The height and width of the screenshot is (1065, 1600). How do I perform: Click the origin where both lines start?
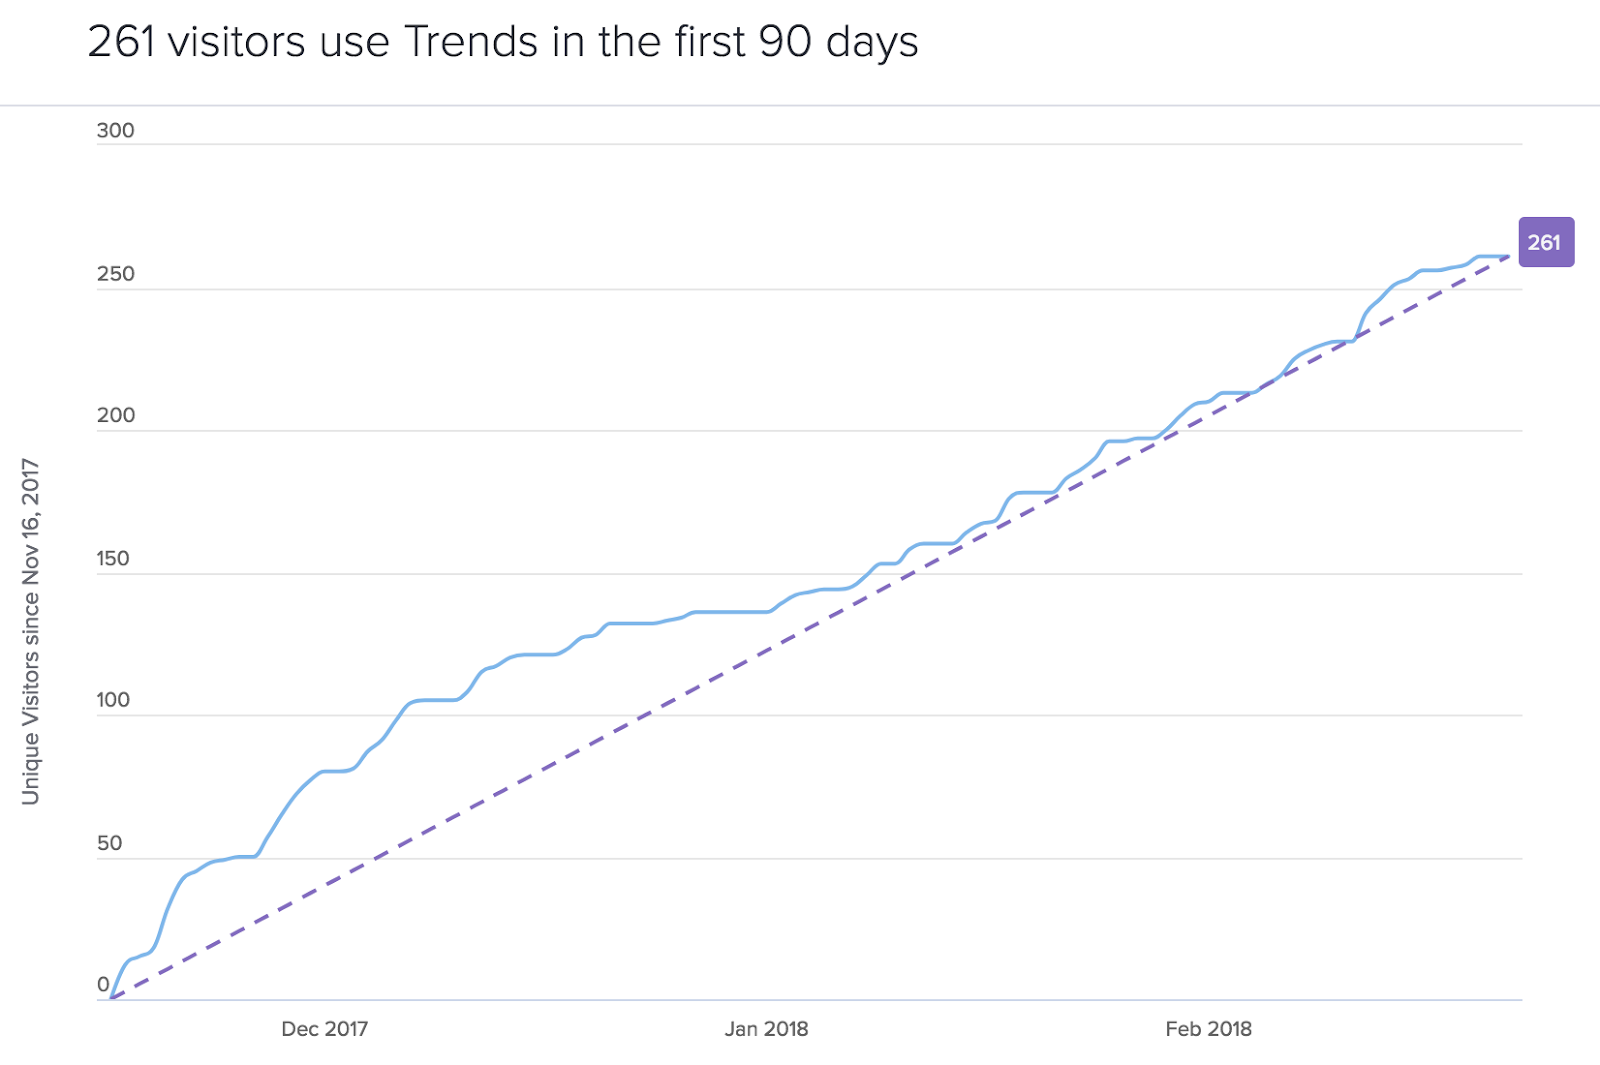[x=111, y=998]
